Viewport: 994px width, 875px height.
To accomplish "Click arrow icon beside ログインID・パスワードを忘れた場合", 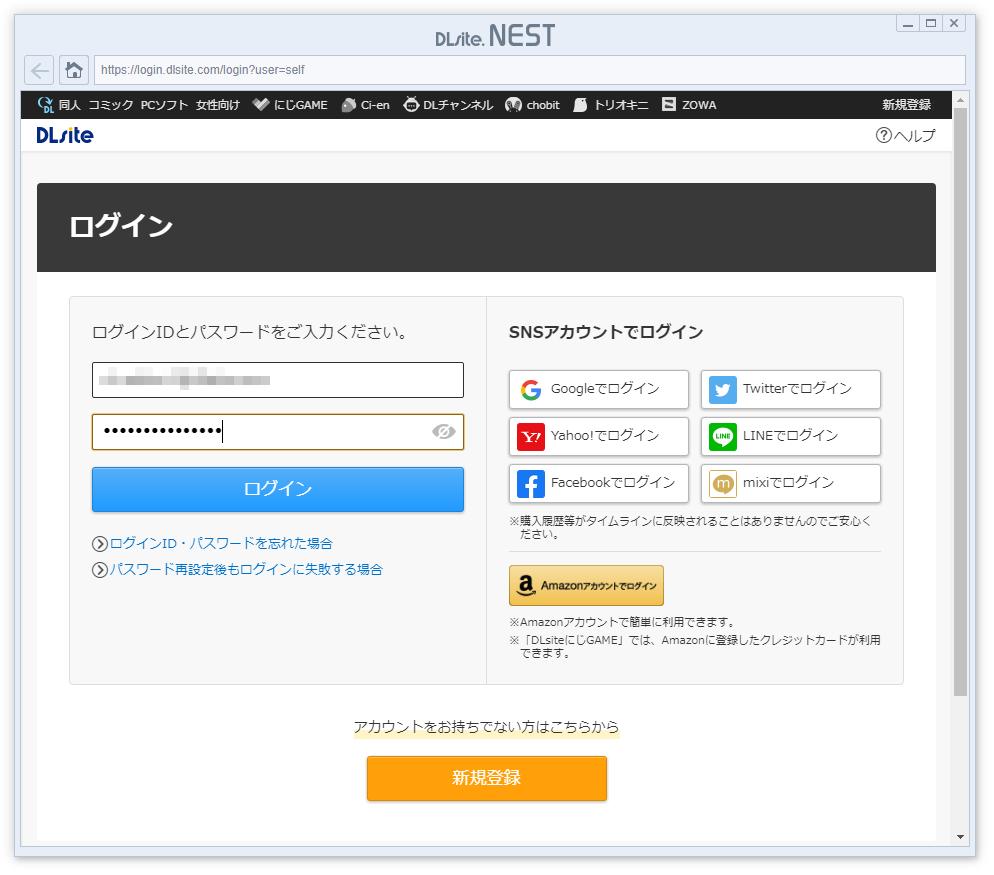I will [x=100, y=544].
